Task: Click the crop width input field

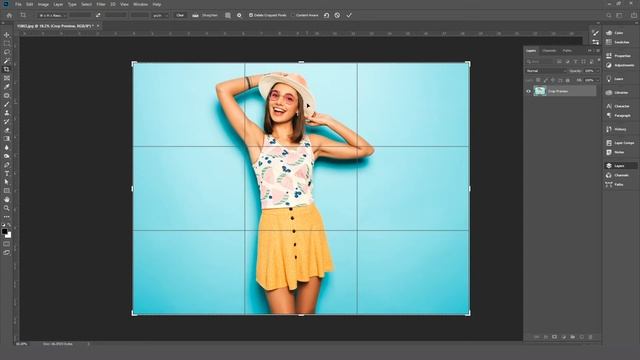Action: 80,15
